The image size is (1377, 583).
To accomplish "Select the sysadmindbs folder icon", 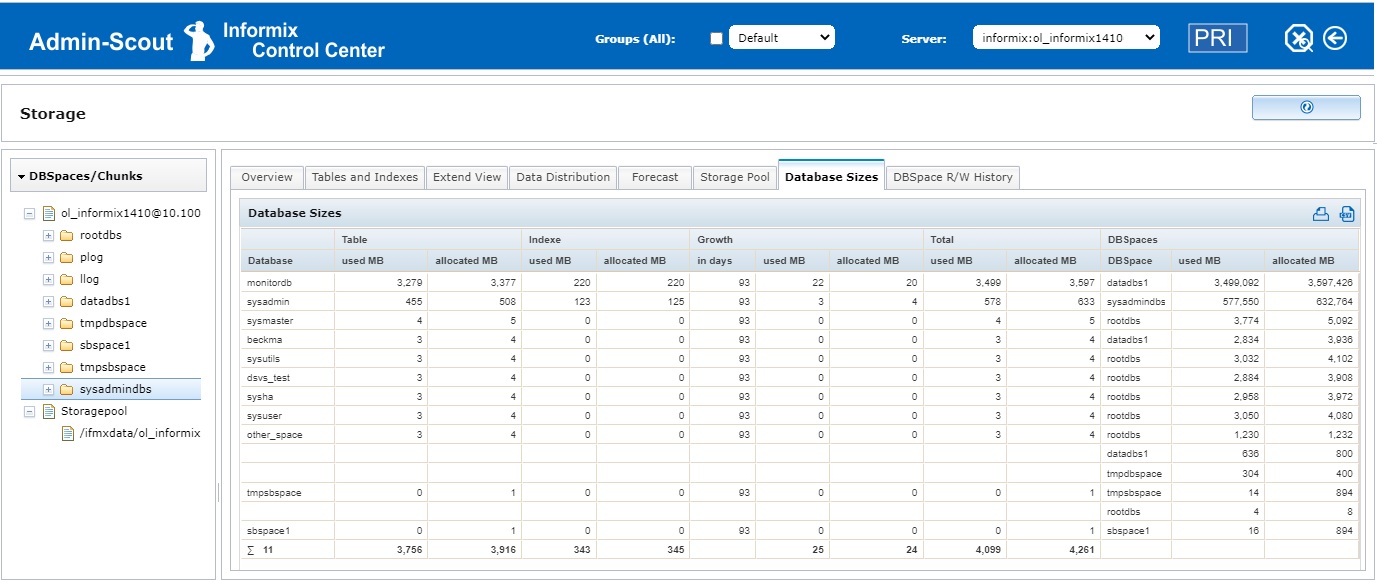I will click(67, 389).
